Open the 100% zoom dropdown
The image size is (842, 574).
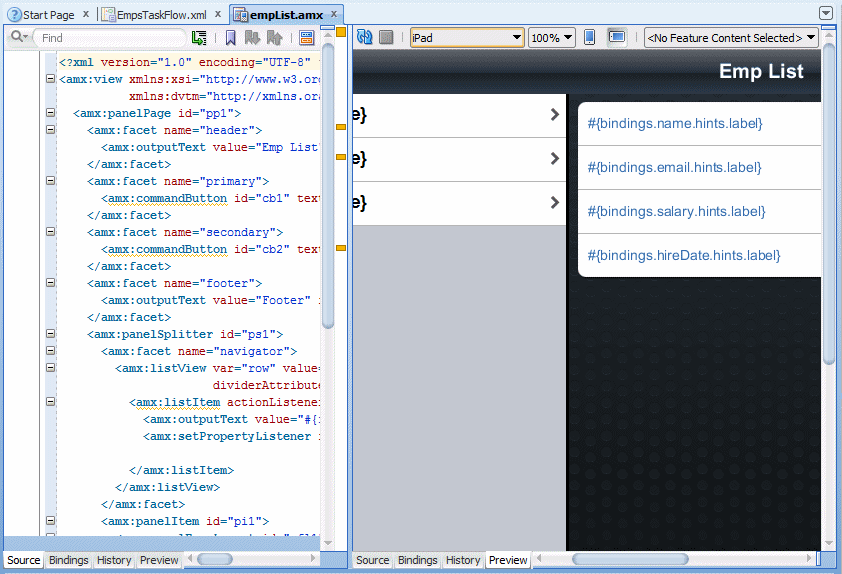tap(552, 38)
